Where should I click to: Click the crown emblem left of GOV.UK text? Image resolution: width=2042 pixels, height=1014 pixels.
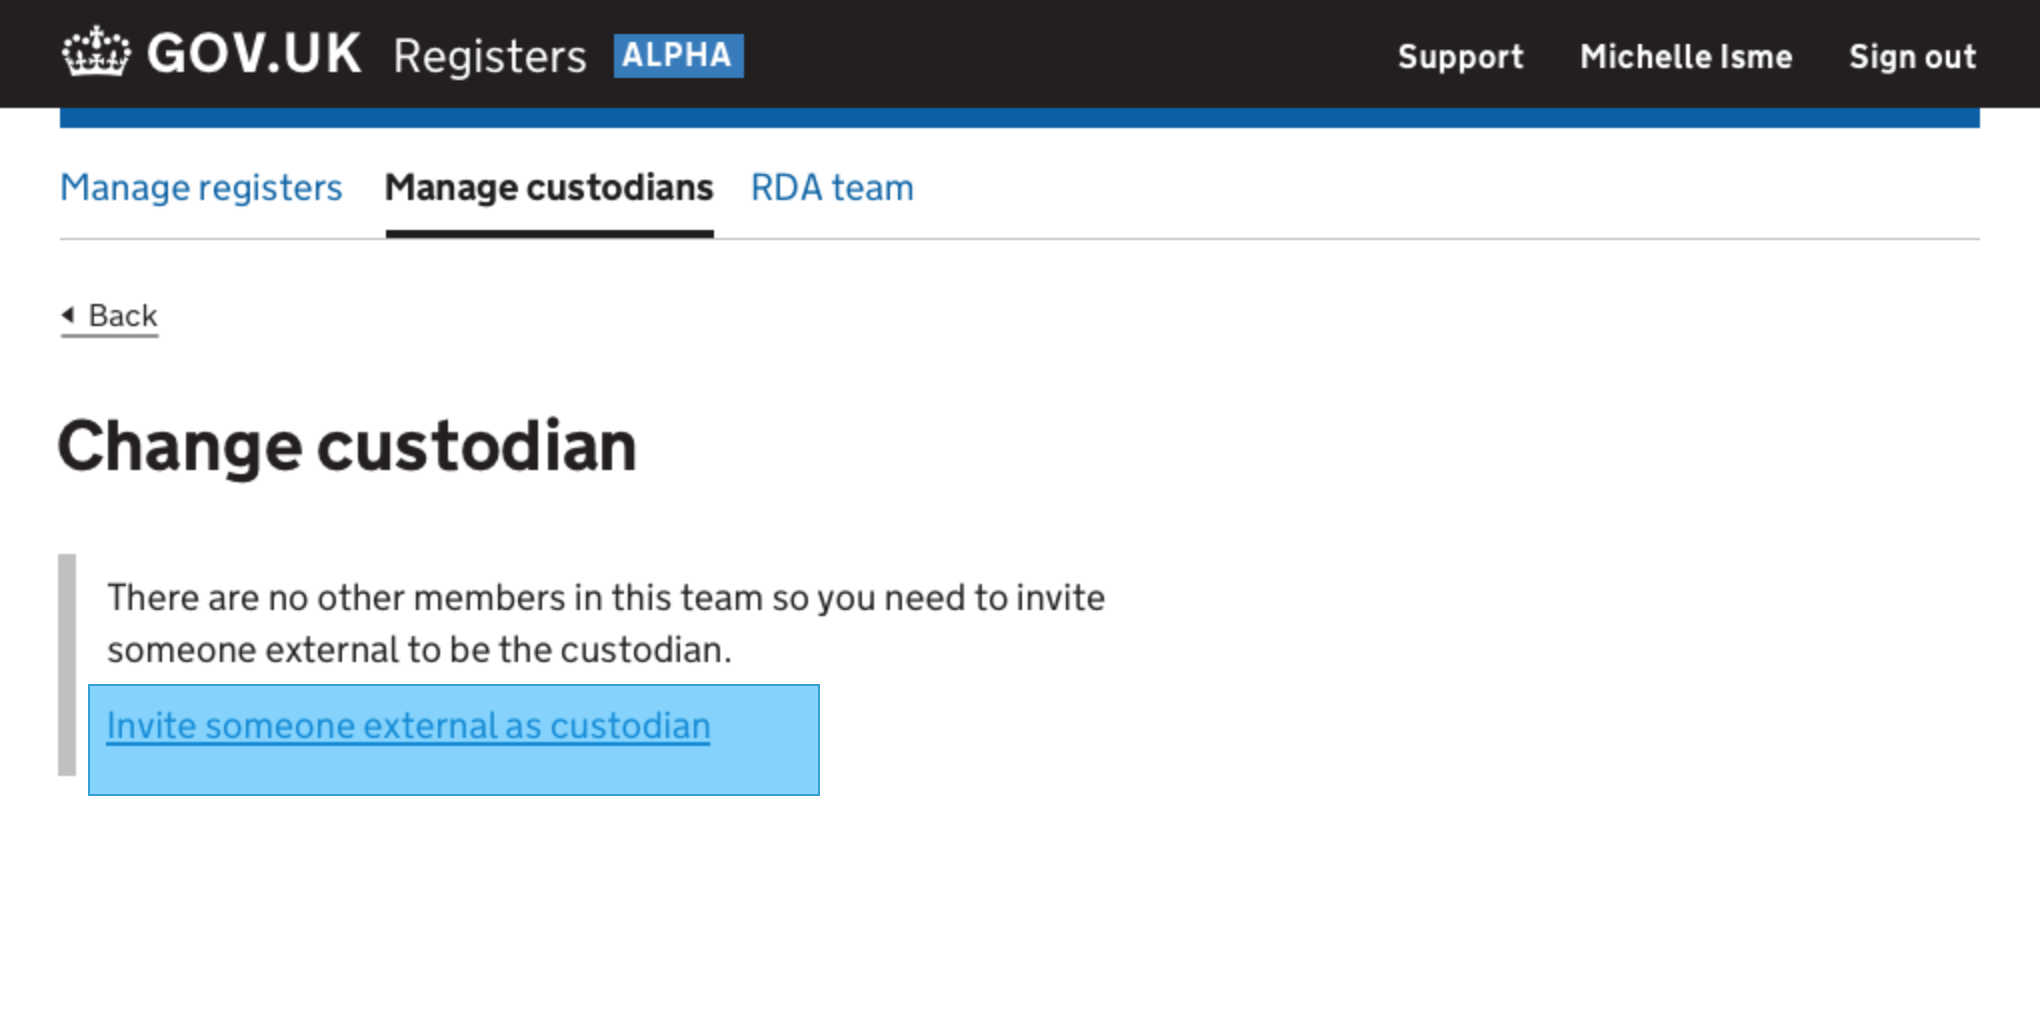click(98, 54)
